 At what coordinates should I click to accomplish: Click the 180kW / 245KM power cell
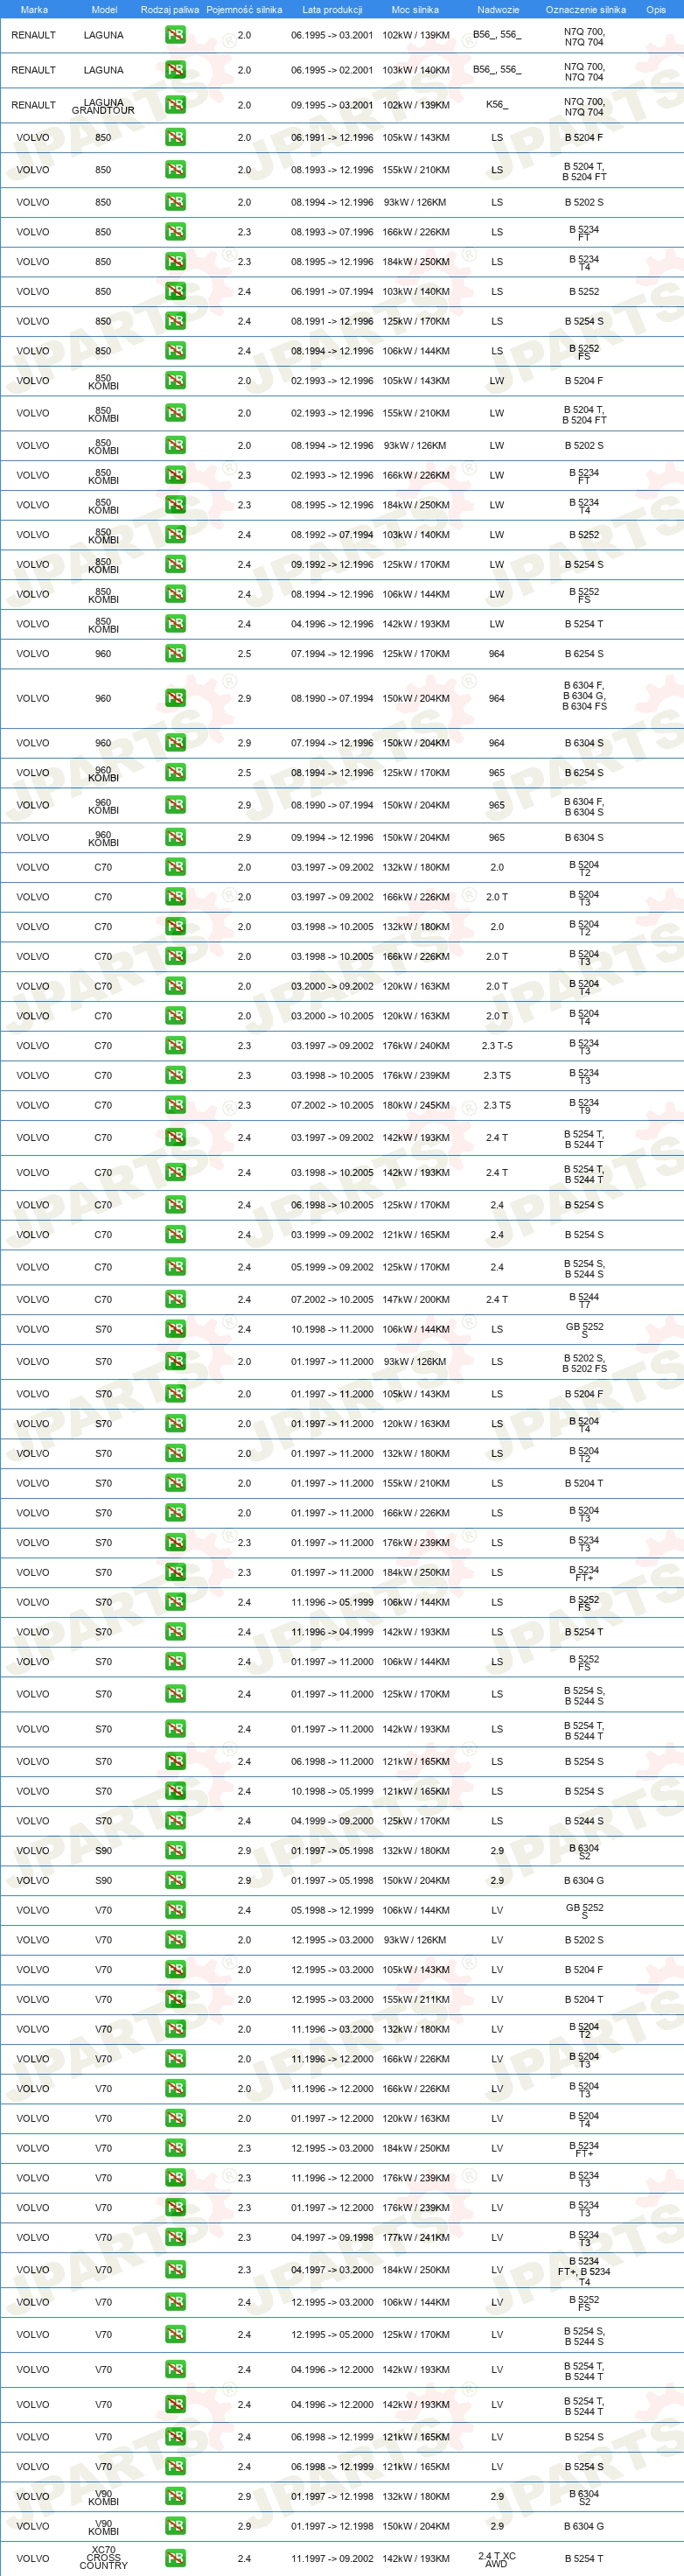pyautogui.click(x=416, y=1106)
